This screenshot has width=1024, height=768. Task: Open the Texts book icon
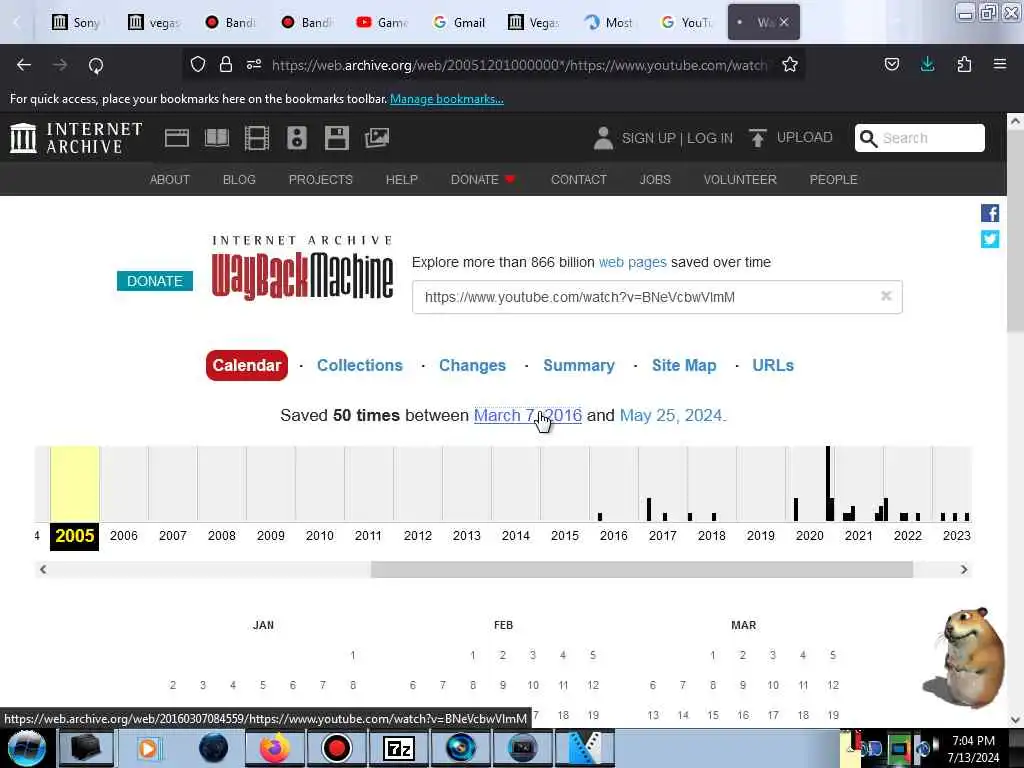point(217,138)
